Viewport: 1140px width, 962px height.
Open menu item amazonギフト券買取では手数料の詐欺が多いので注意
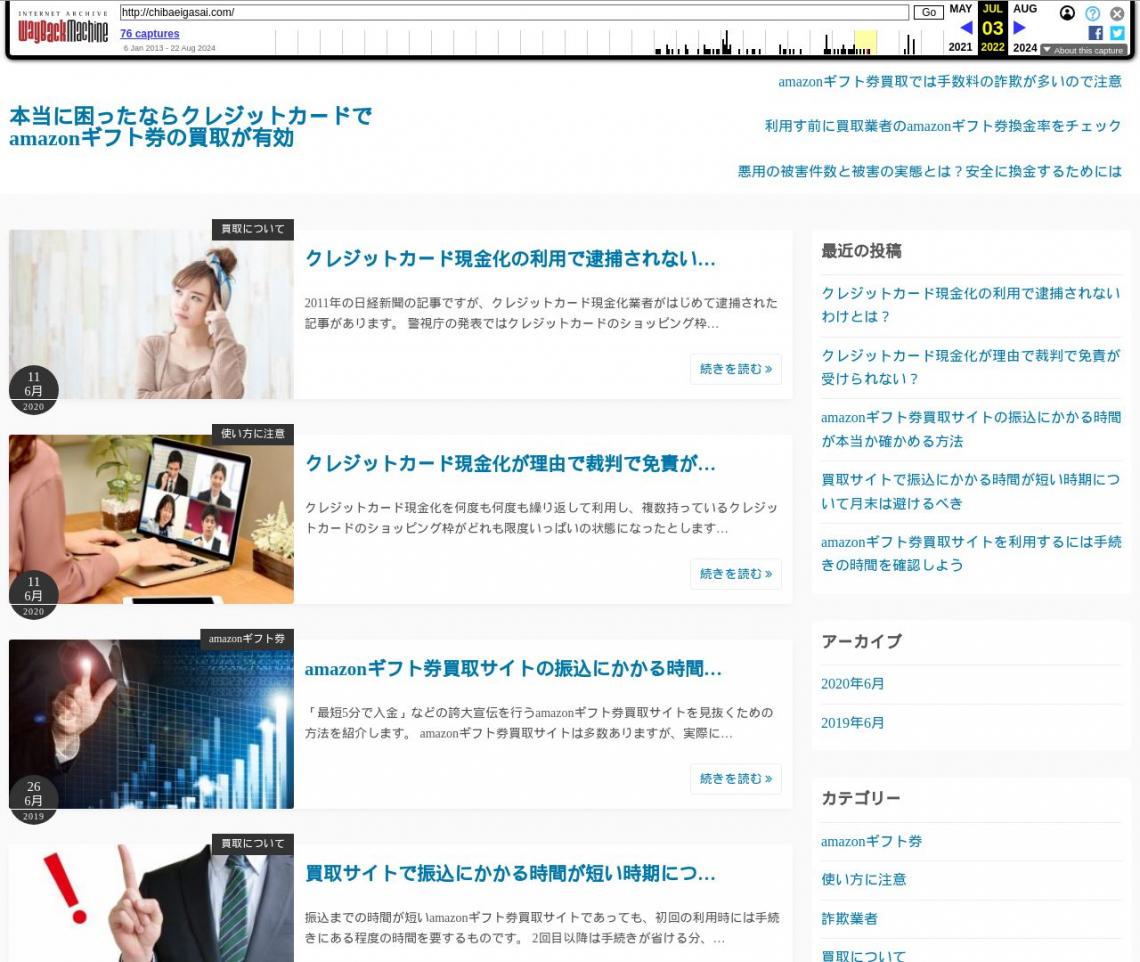tap(950, 81)
